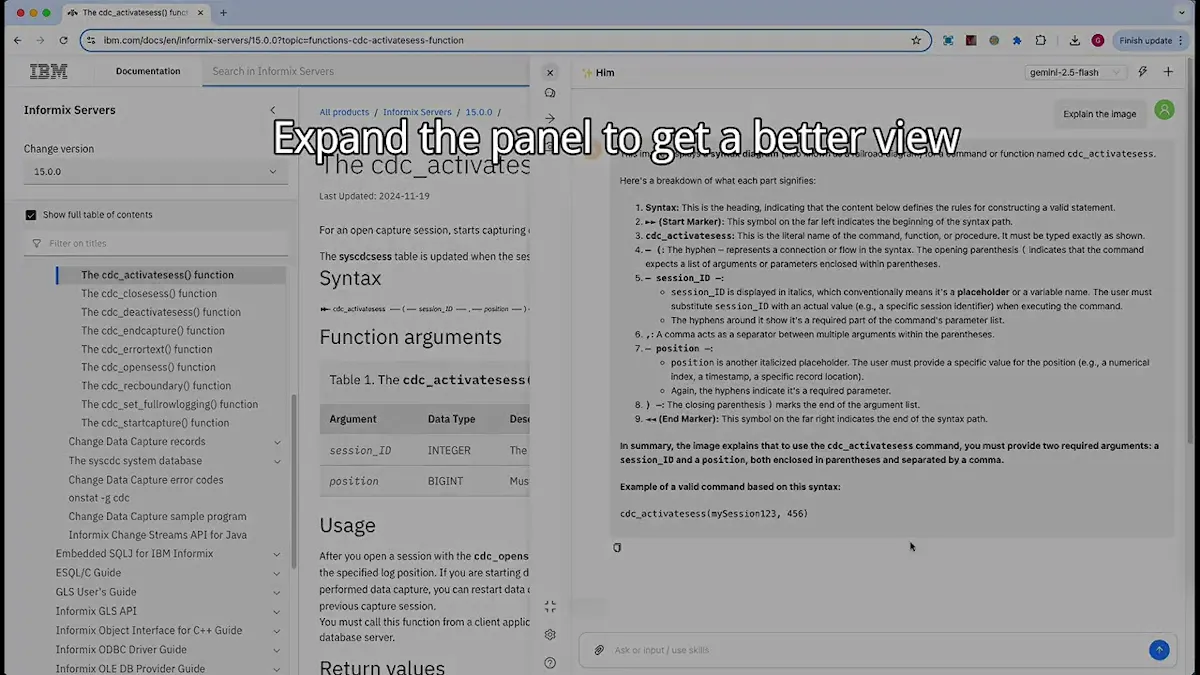Click the red square extension icon
The width and height of the screenshot is (1200, 675).
pyautogui.click(x=971, y=40)
